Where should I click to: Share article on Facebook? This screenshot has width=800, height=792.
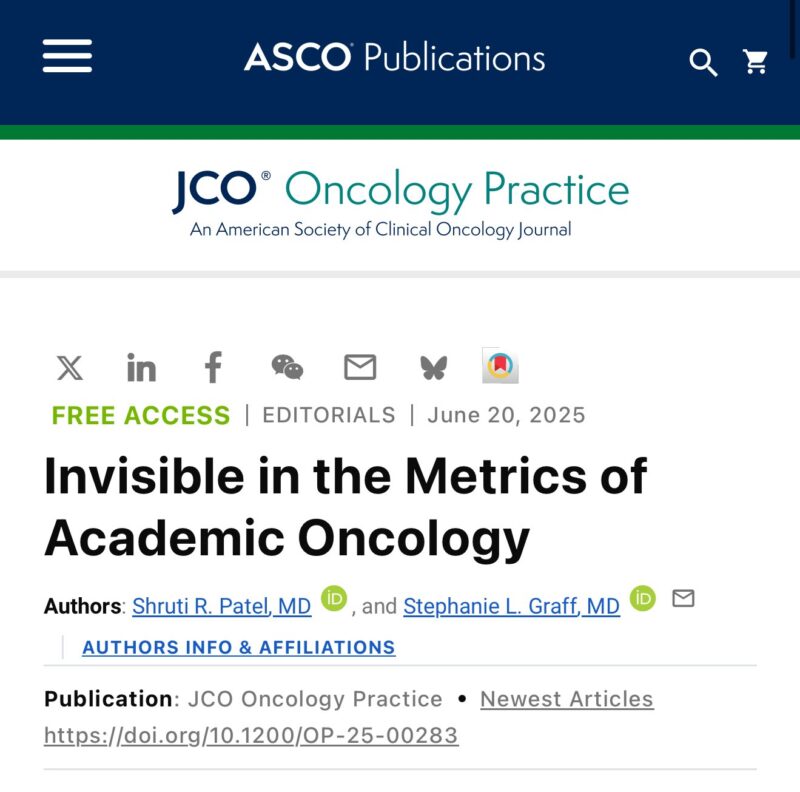click(x=213, y=367)
